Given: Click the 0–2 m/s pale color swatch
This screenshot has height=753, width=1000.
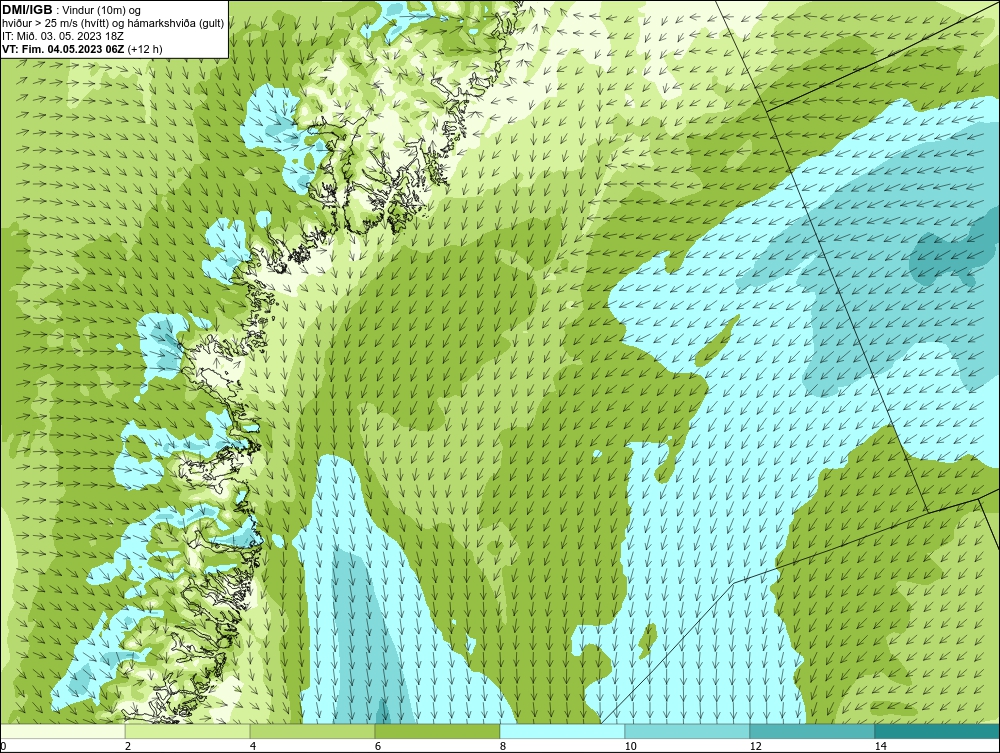Looking at the screenshot, I should 62,731.
